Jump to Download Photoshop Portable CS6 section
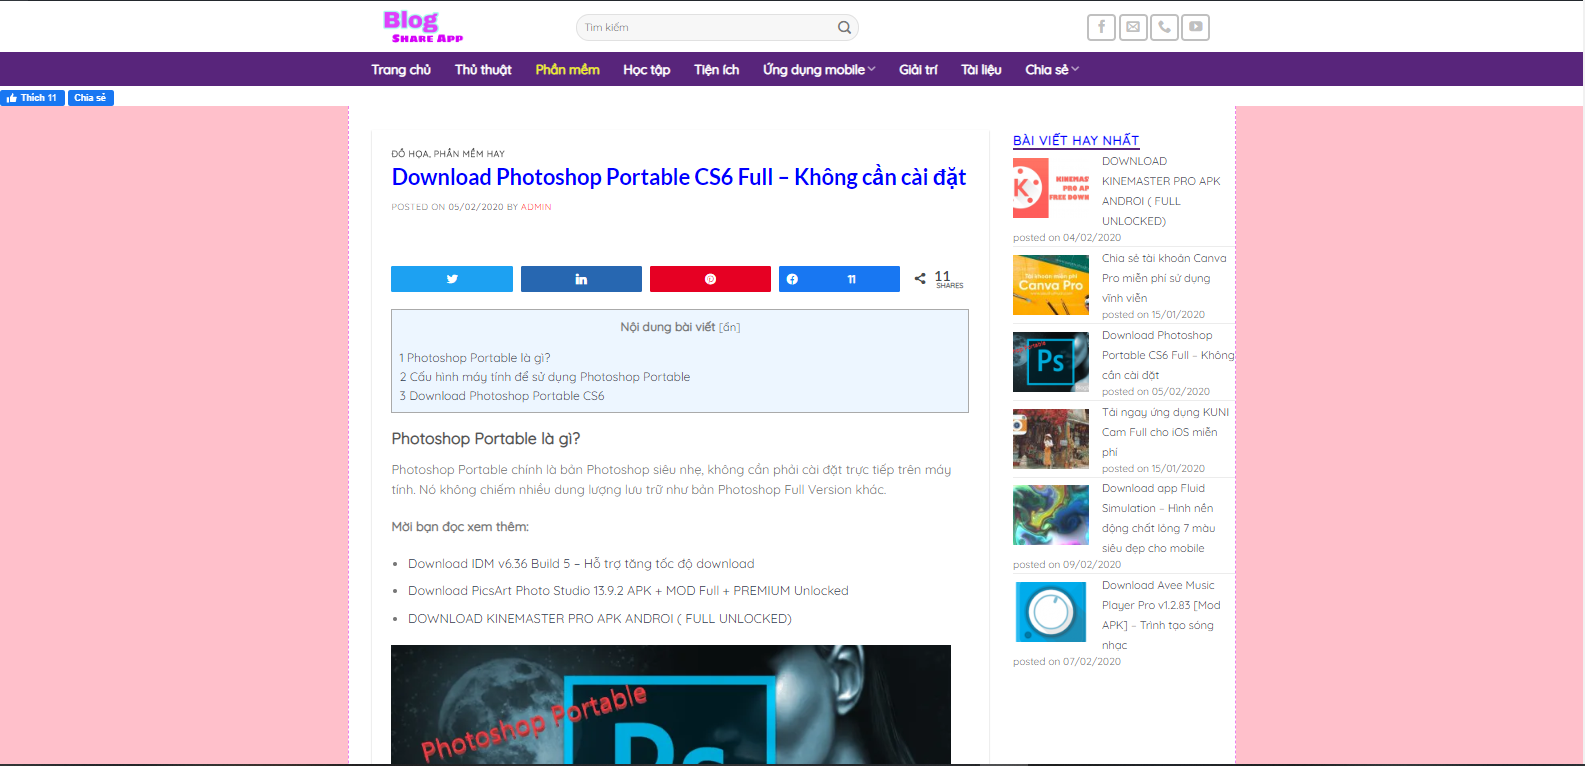This screenshot has height=766, width=1585. 502,396
